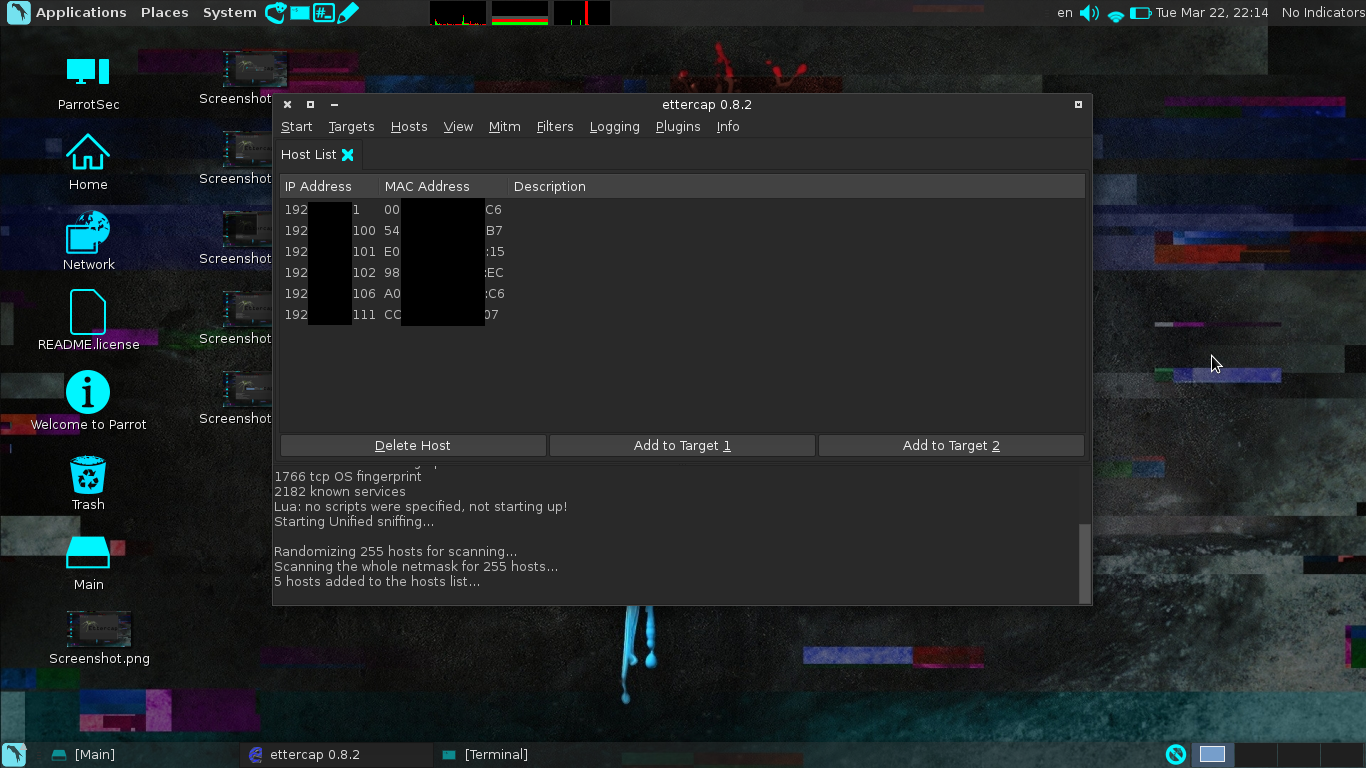Click log line 'Starting Unified sniffing...'
Image resolution: width=1366 pixels, height=768 pixels.
point(354,522)
